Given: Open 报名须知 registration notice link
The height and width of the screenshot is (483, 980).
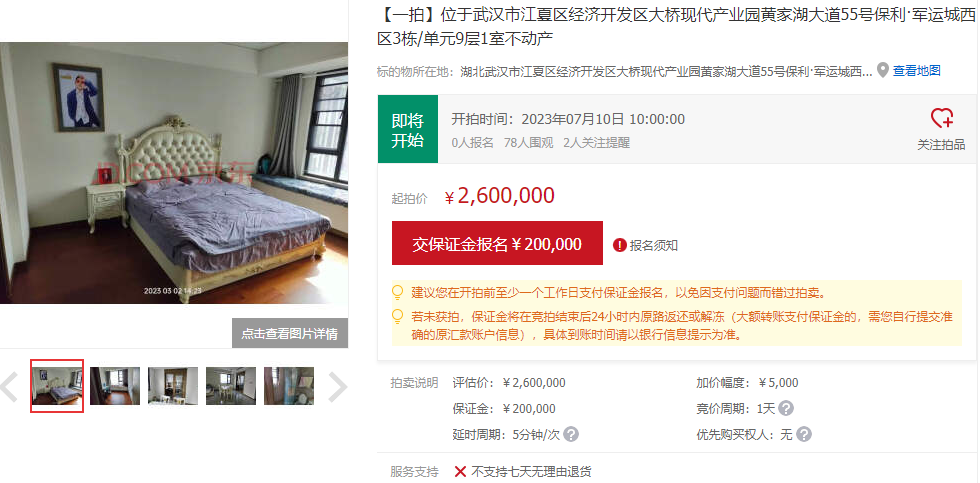Looking at the screenshot, I should click(654, 246).
